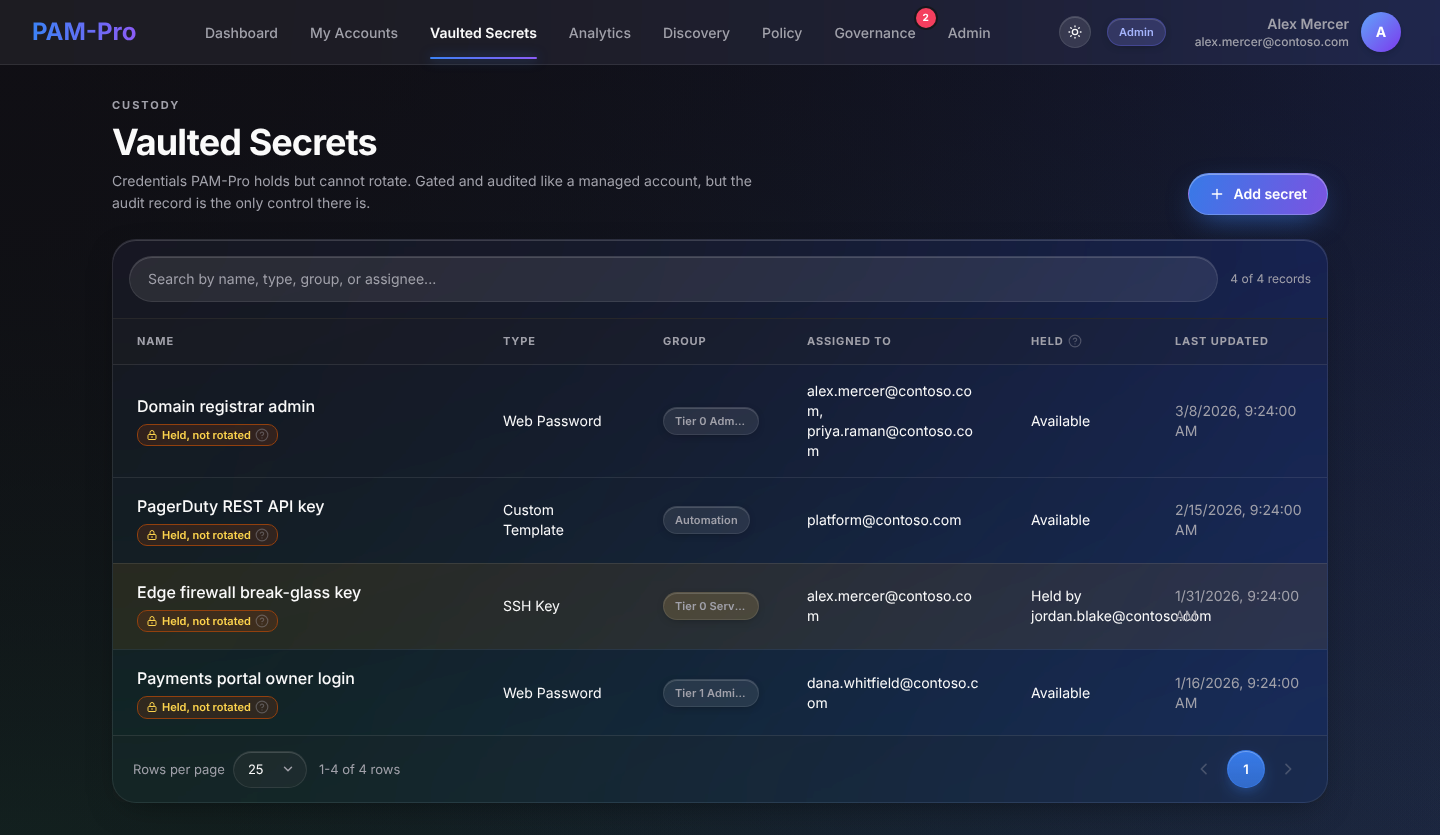Viewport: 1440px width, 835px height.
Task: Go to the Governance tab
Action: point(875,33)
